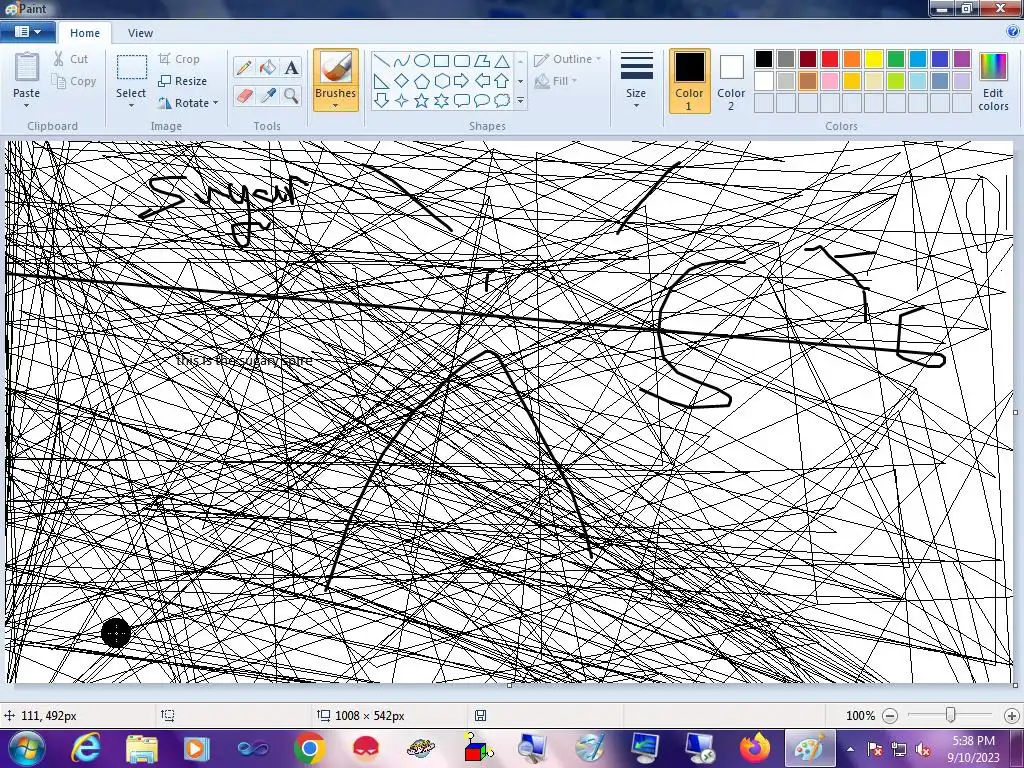Click the bottom-center canvas resize handle
The width and height of the screenshot is (1024, 768).
coord(509,685)
